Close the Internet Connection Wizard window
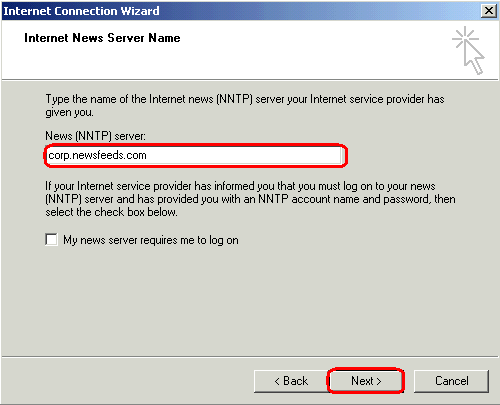Viewport: 500px width, 405px height. [x=489, y=11]
